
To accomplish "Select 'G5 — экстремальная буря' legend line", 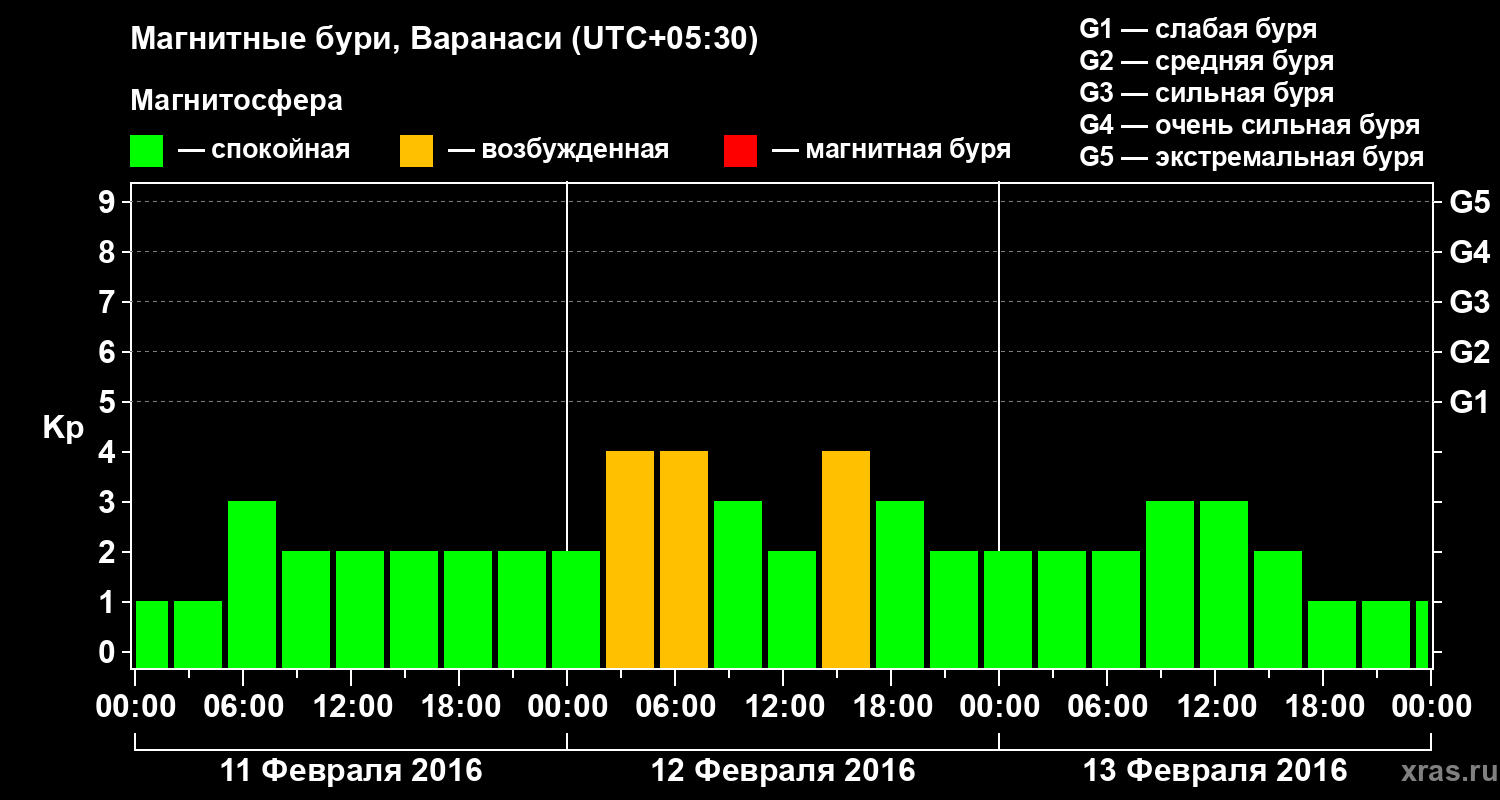I will (x=1252, y=158).
